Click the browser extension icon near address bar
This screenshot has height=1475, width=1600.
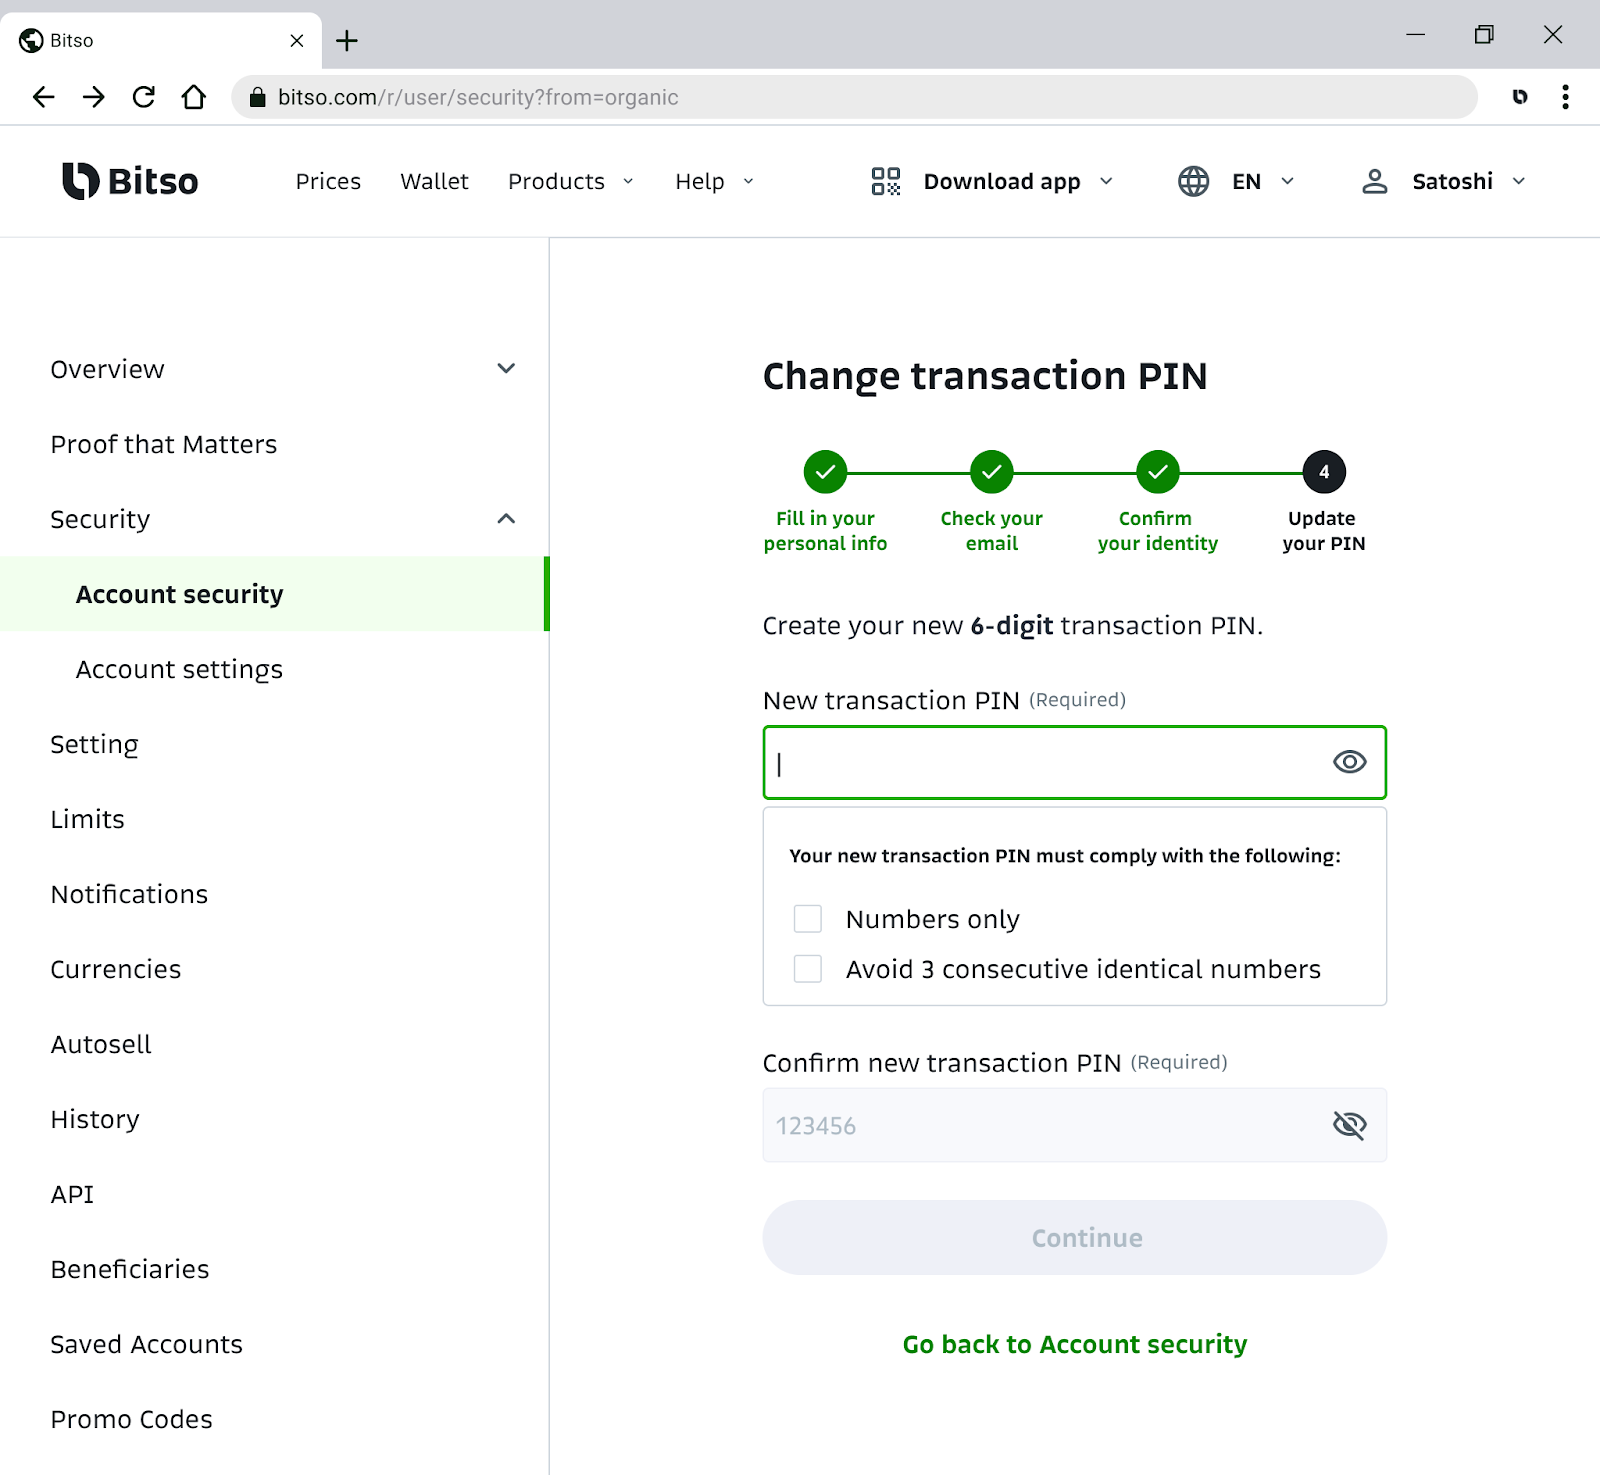point(1520,97)
